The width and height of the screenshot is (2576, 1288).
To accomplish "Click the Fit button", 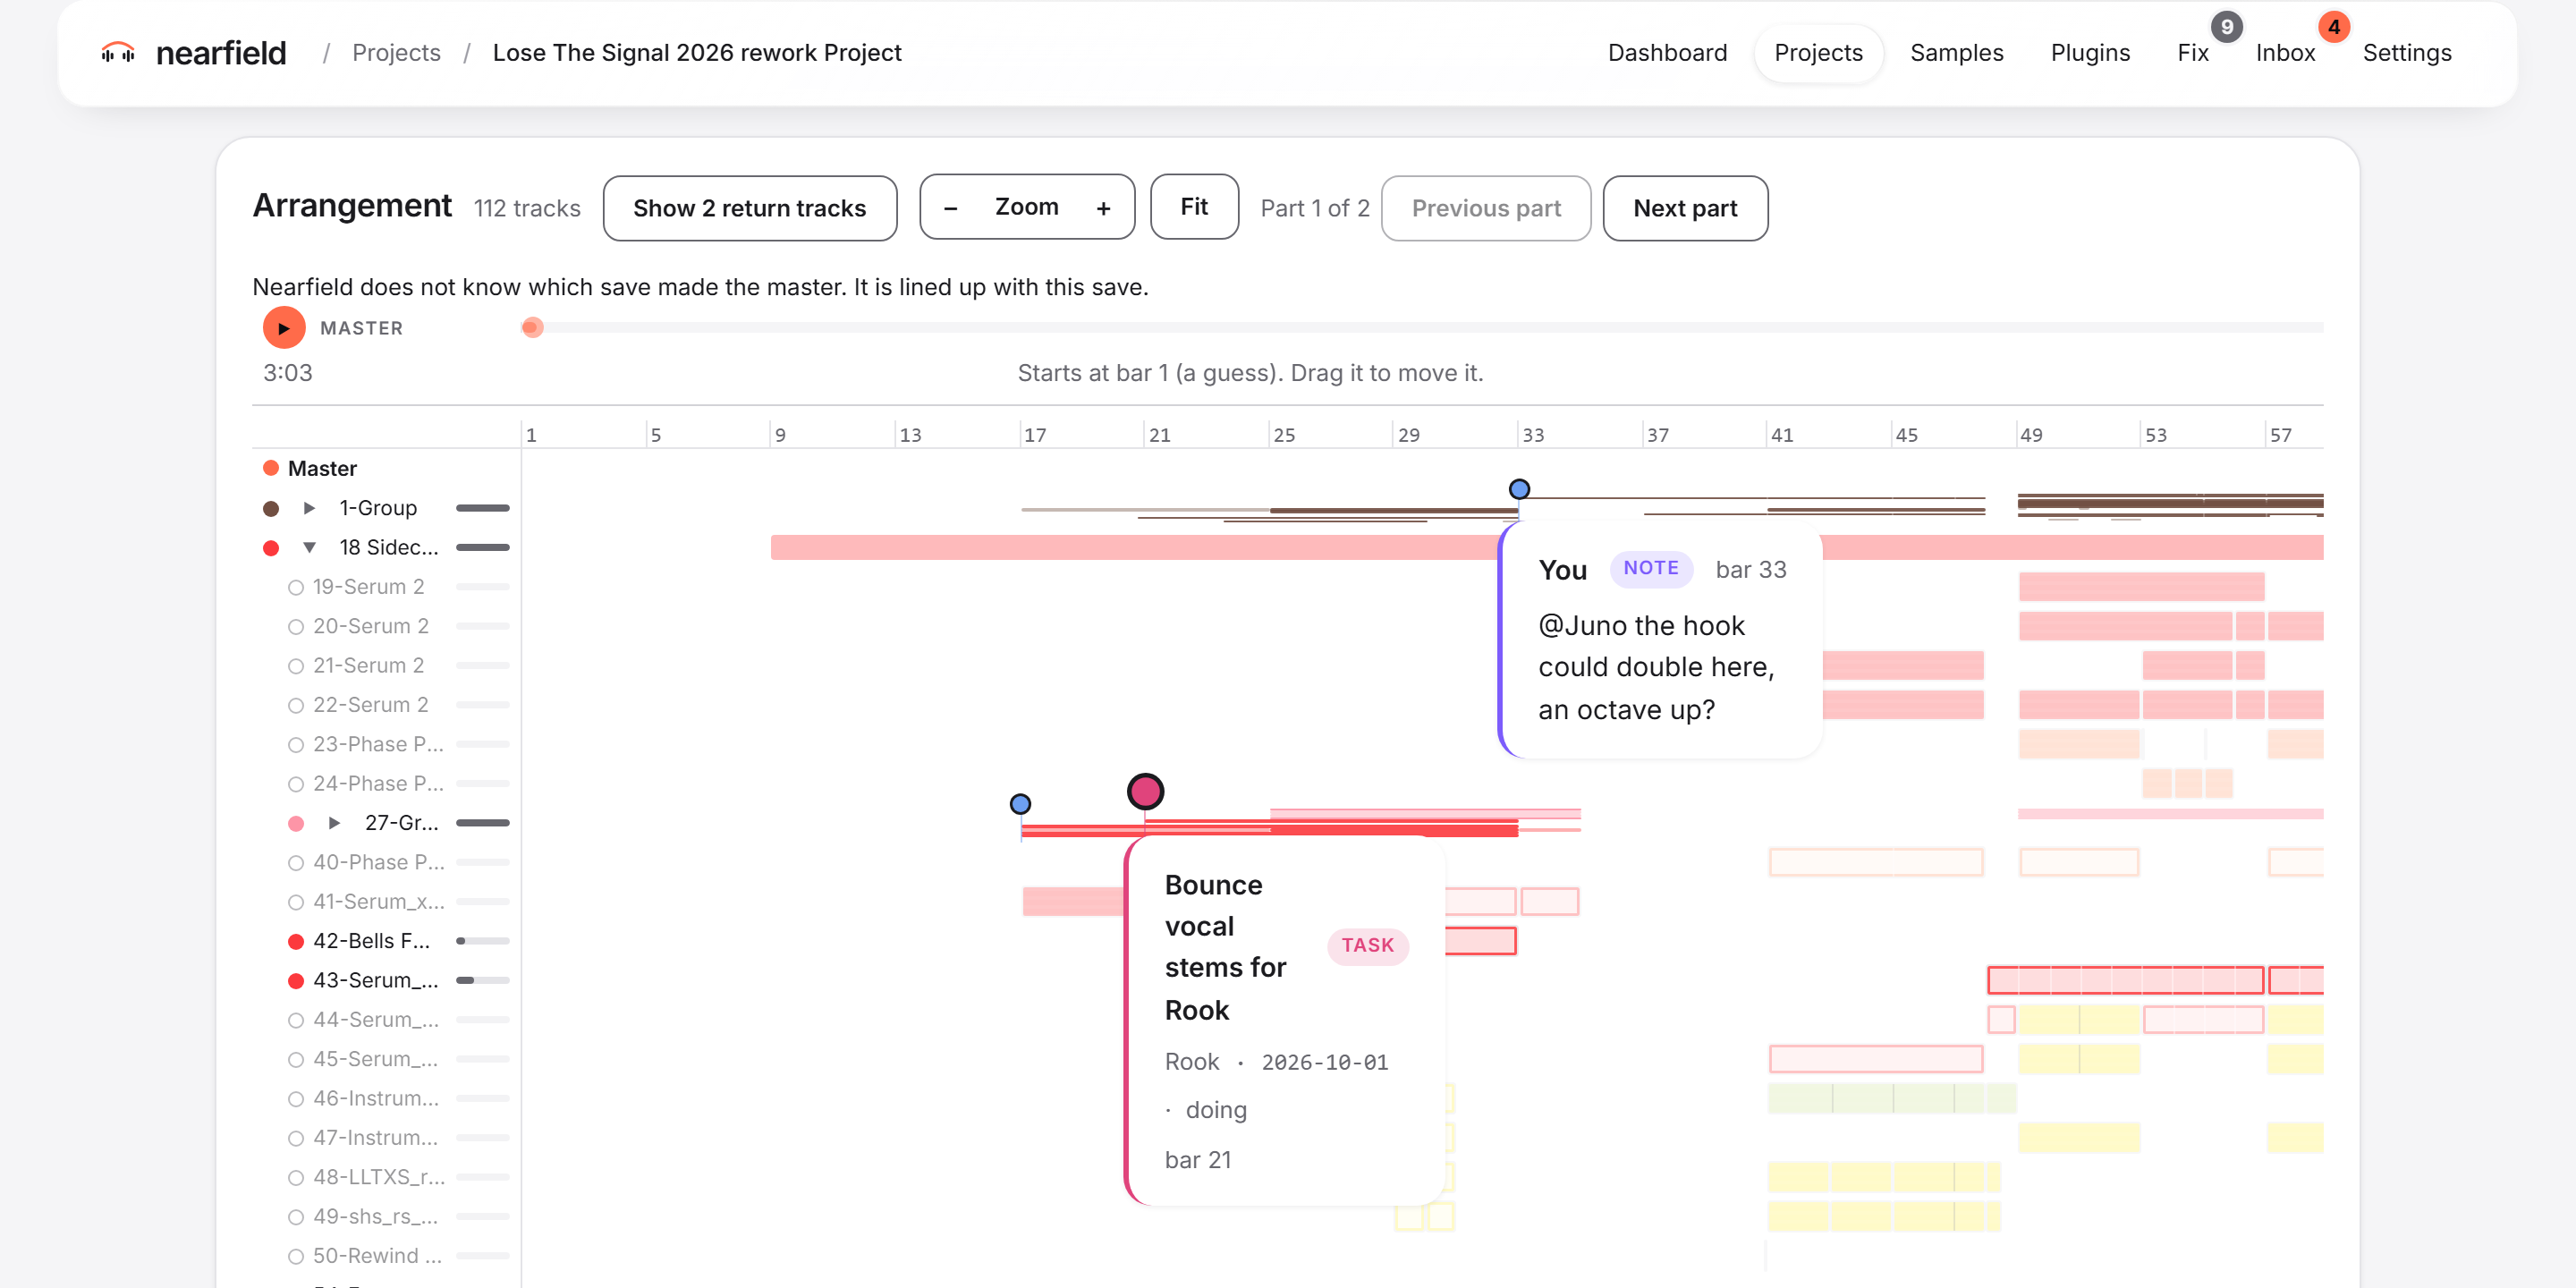I will coord(1194,207).
